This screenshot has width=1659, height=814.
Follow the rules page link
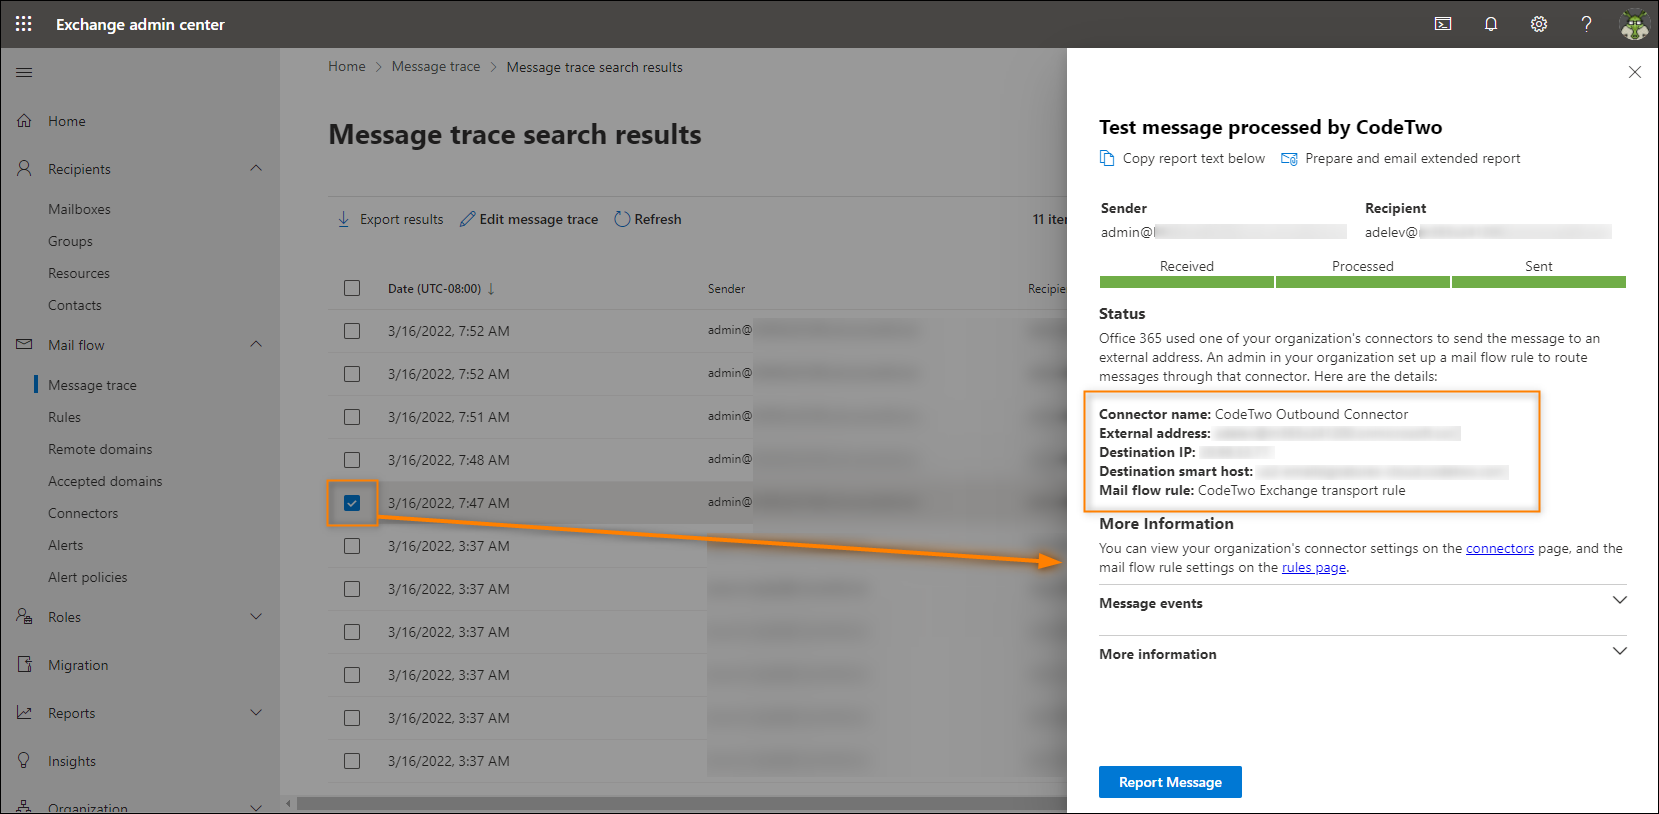click(x=1314, y=567)
